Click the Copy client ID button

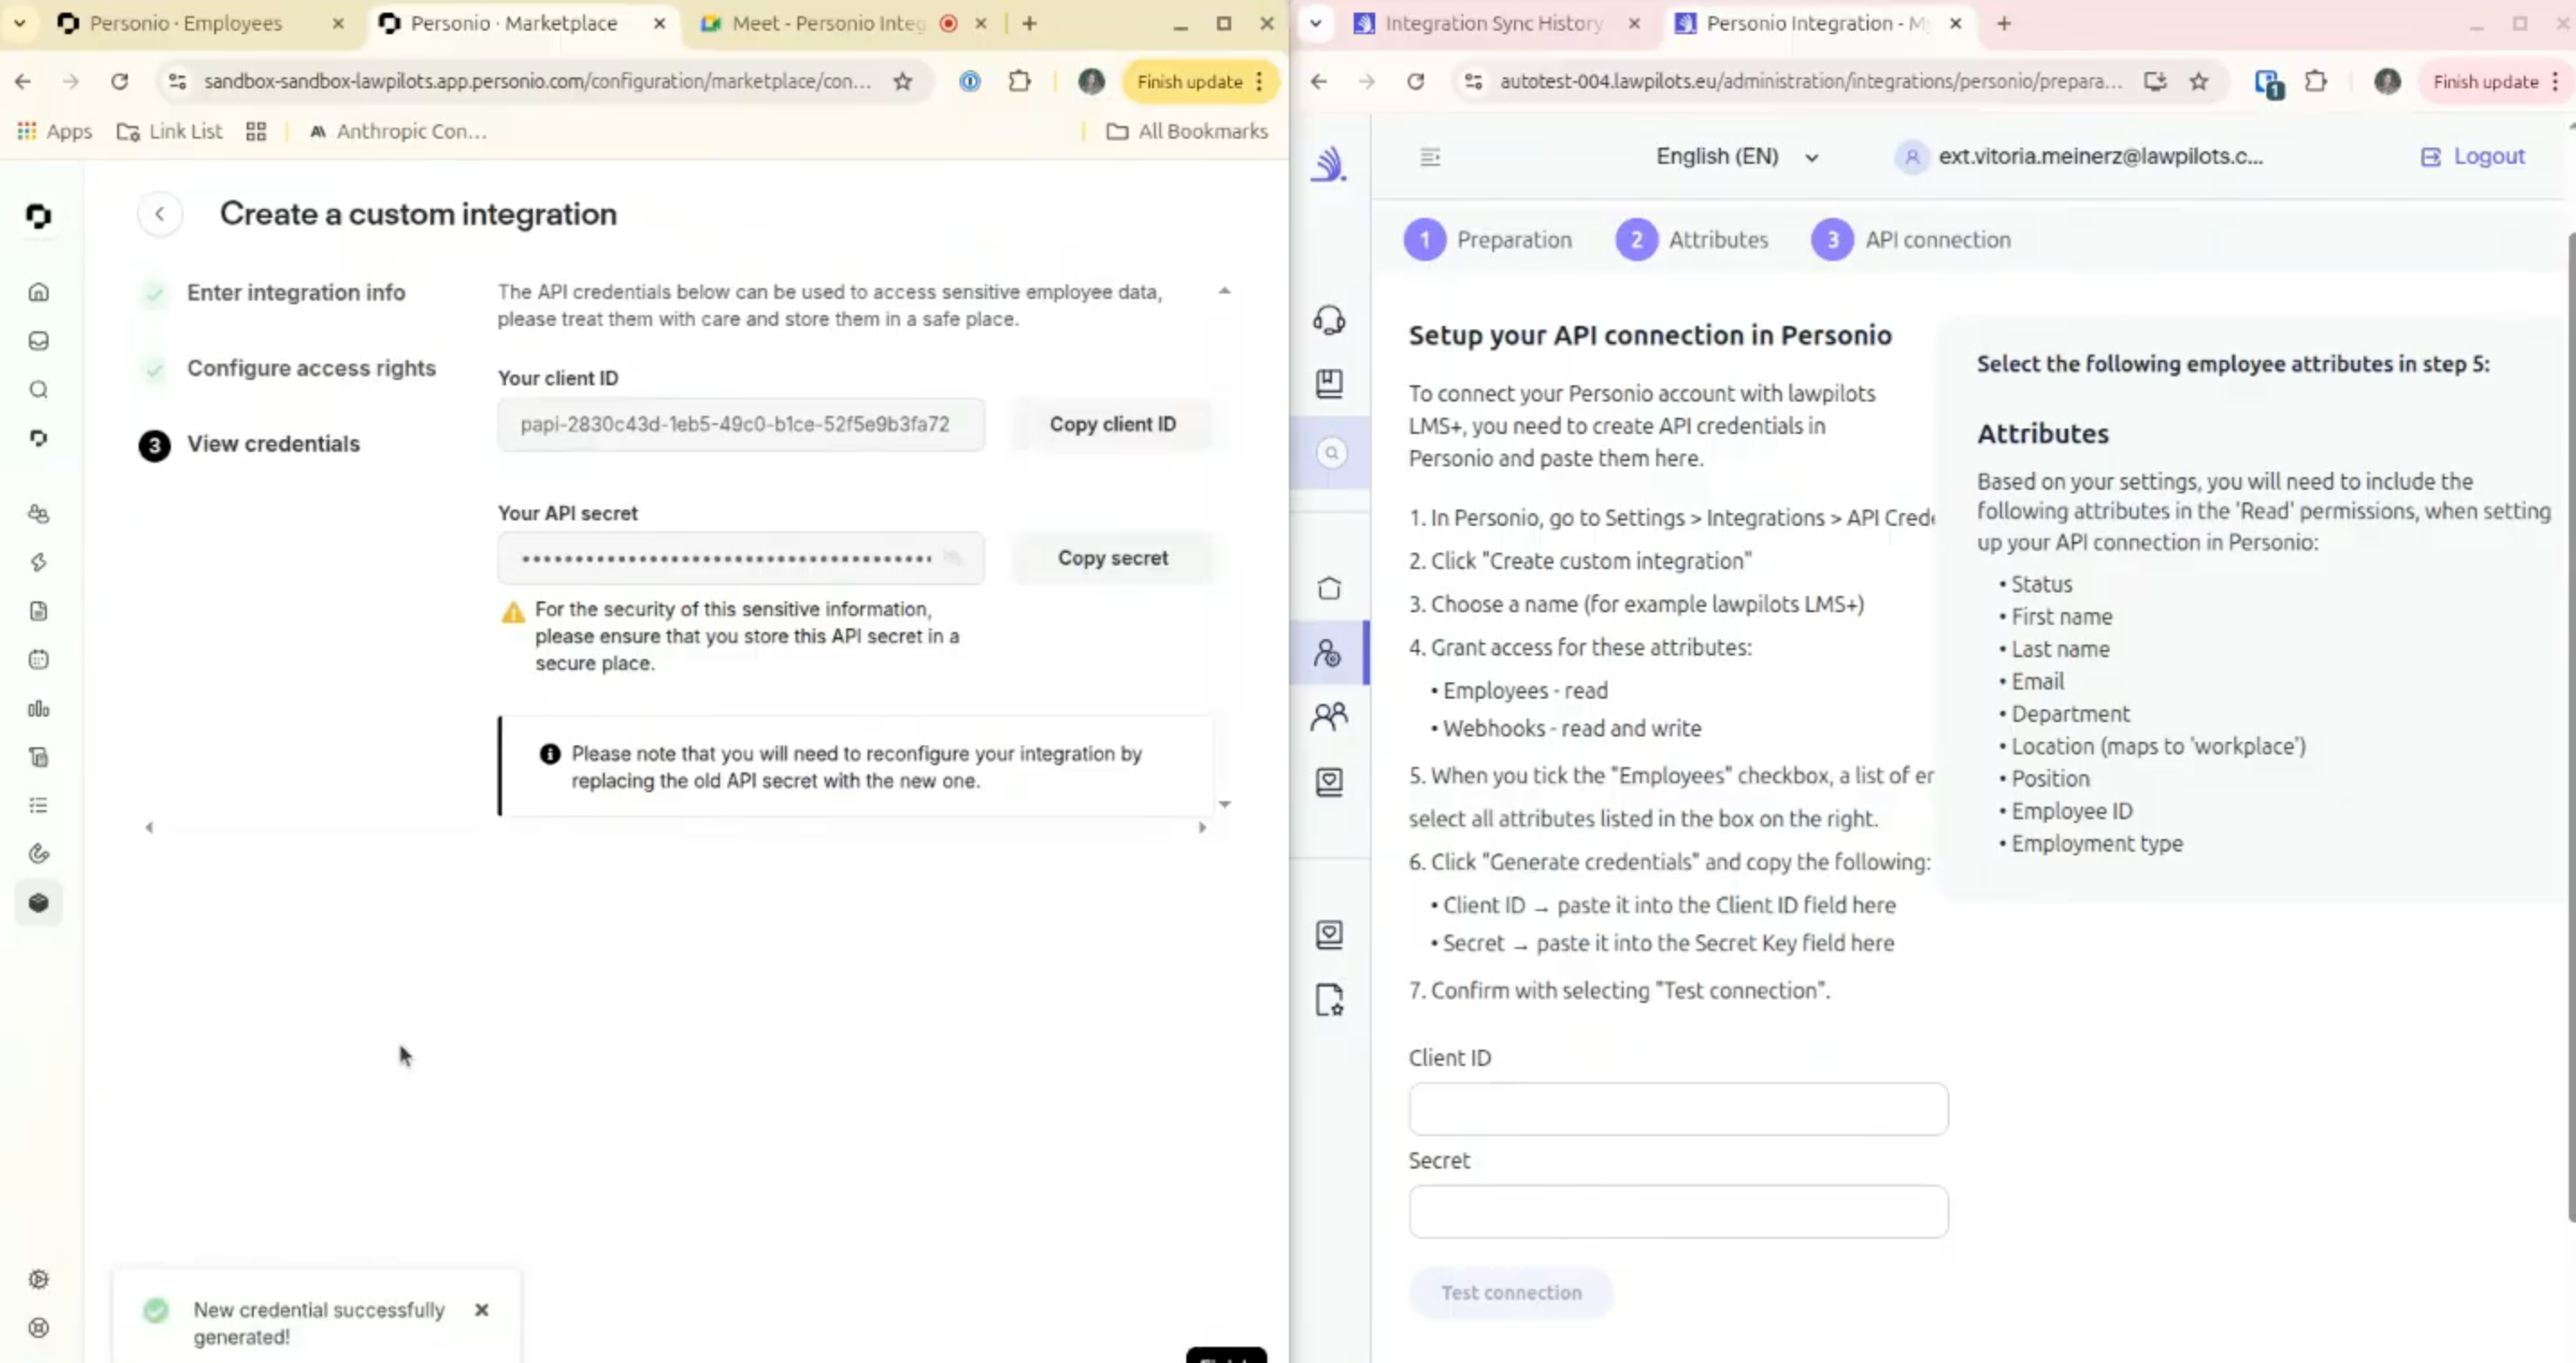click(x=1112, y=424)
